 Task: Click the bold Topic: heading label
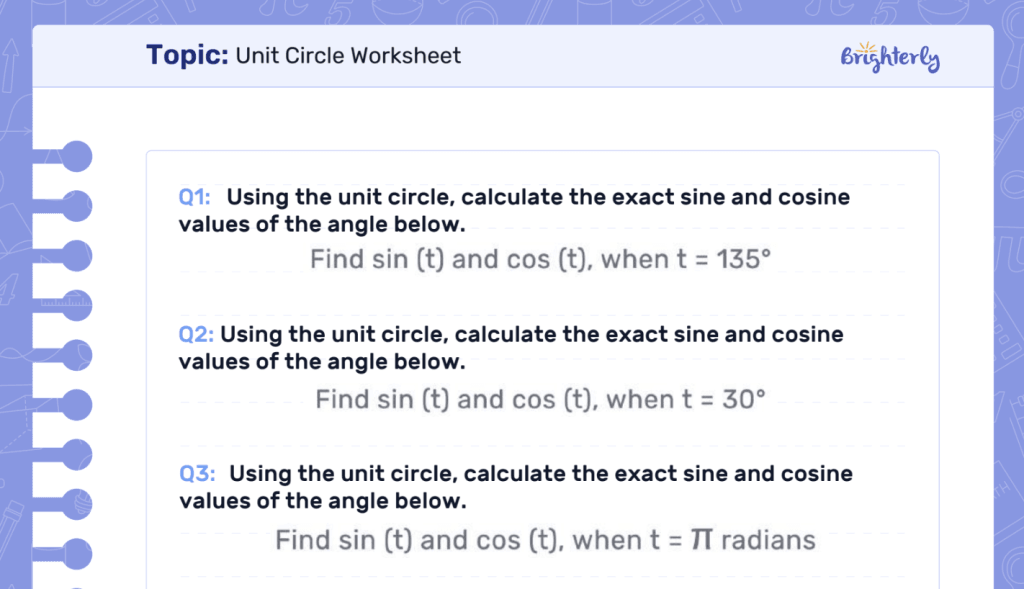point(188,55)
